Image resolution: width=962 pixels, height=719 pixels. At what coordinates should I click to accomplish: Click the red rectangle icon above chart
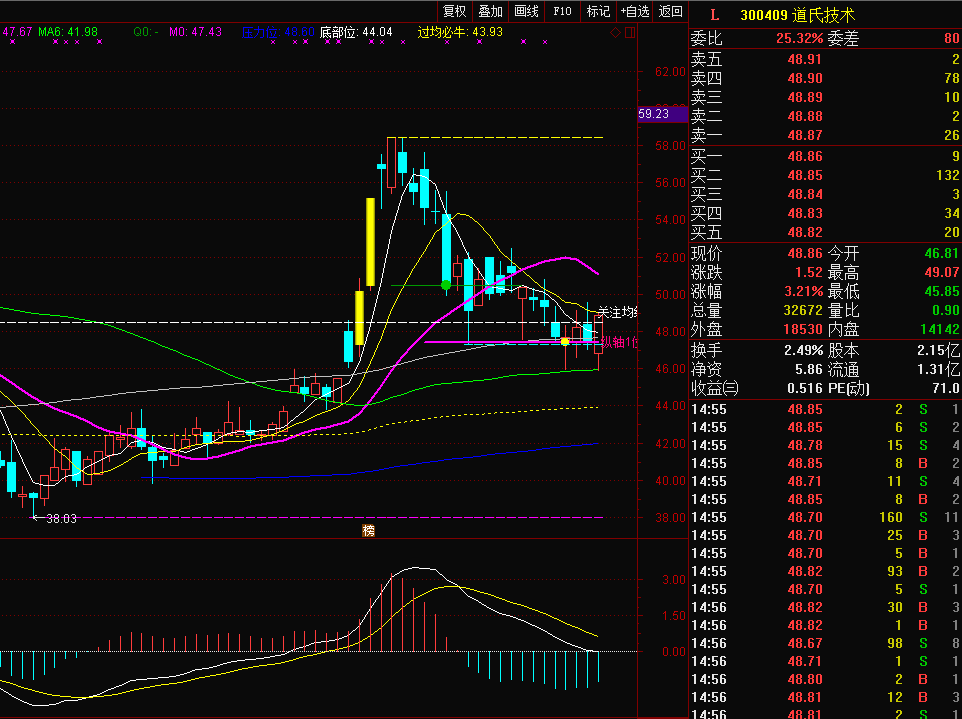(630, 32)
